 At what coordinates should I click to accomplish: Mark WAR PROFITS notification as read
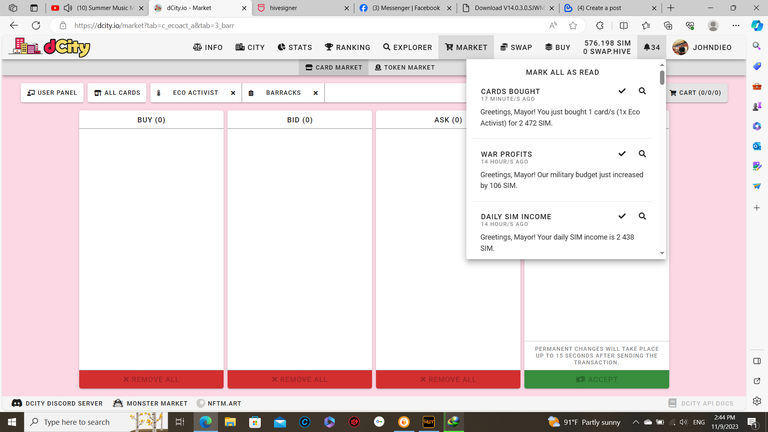[x=622, y=154]
